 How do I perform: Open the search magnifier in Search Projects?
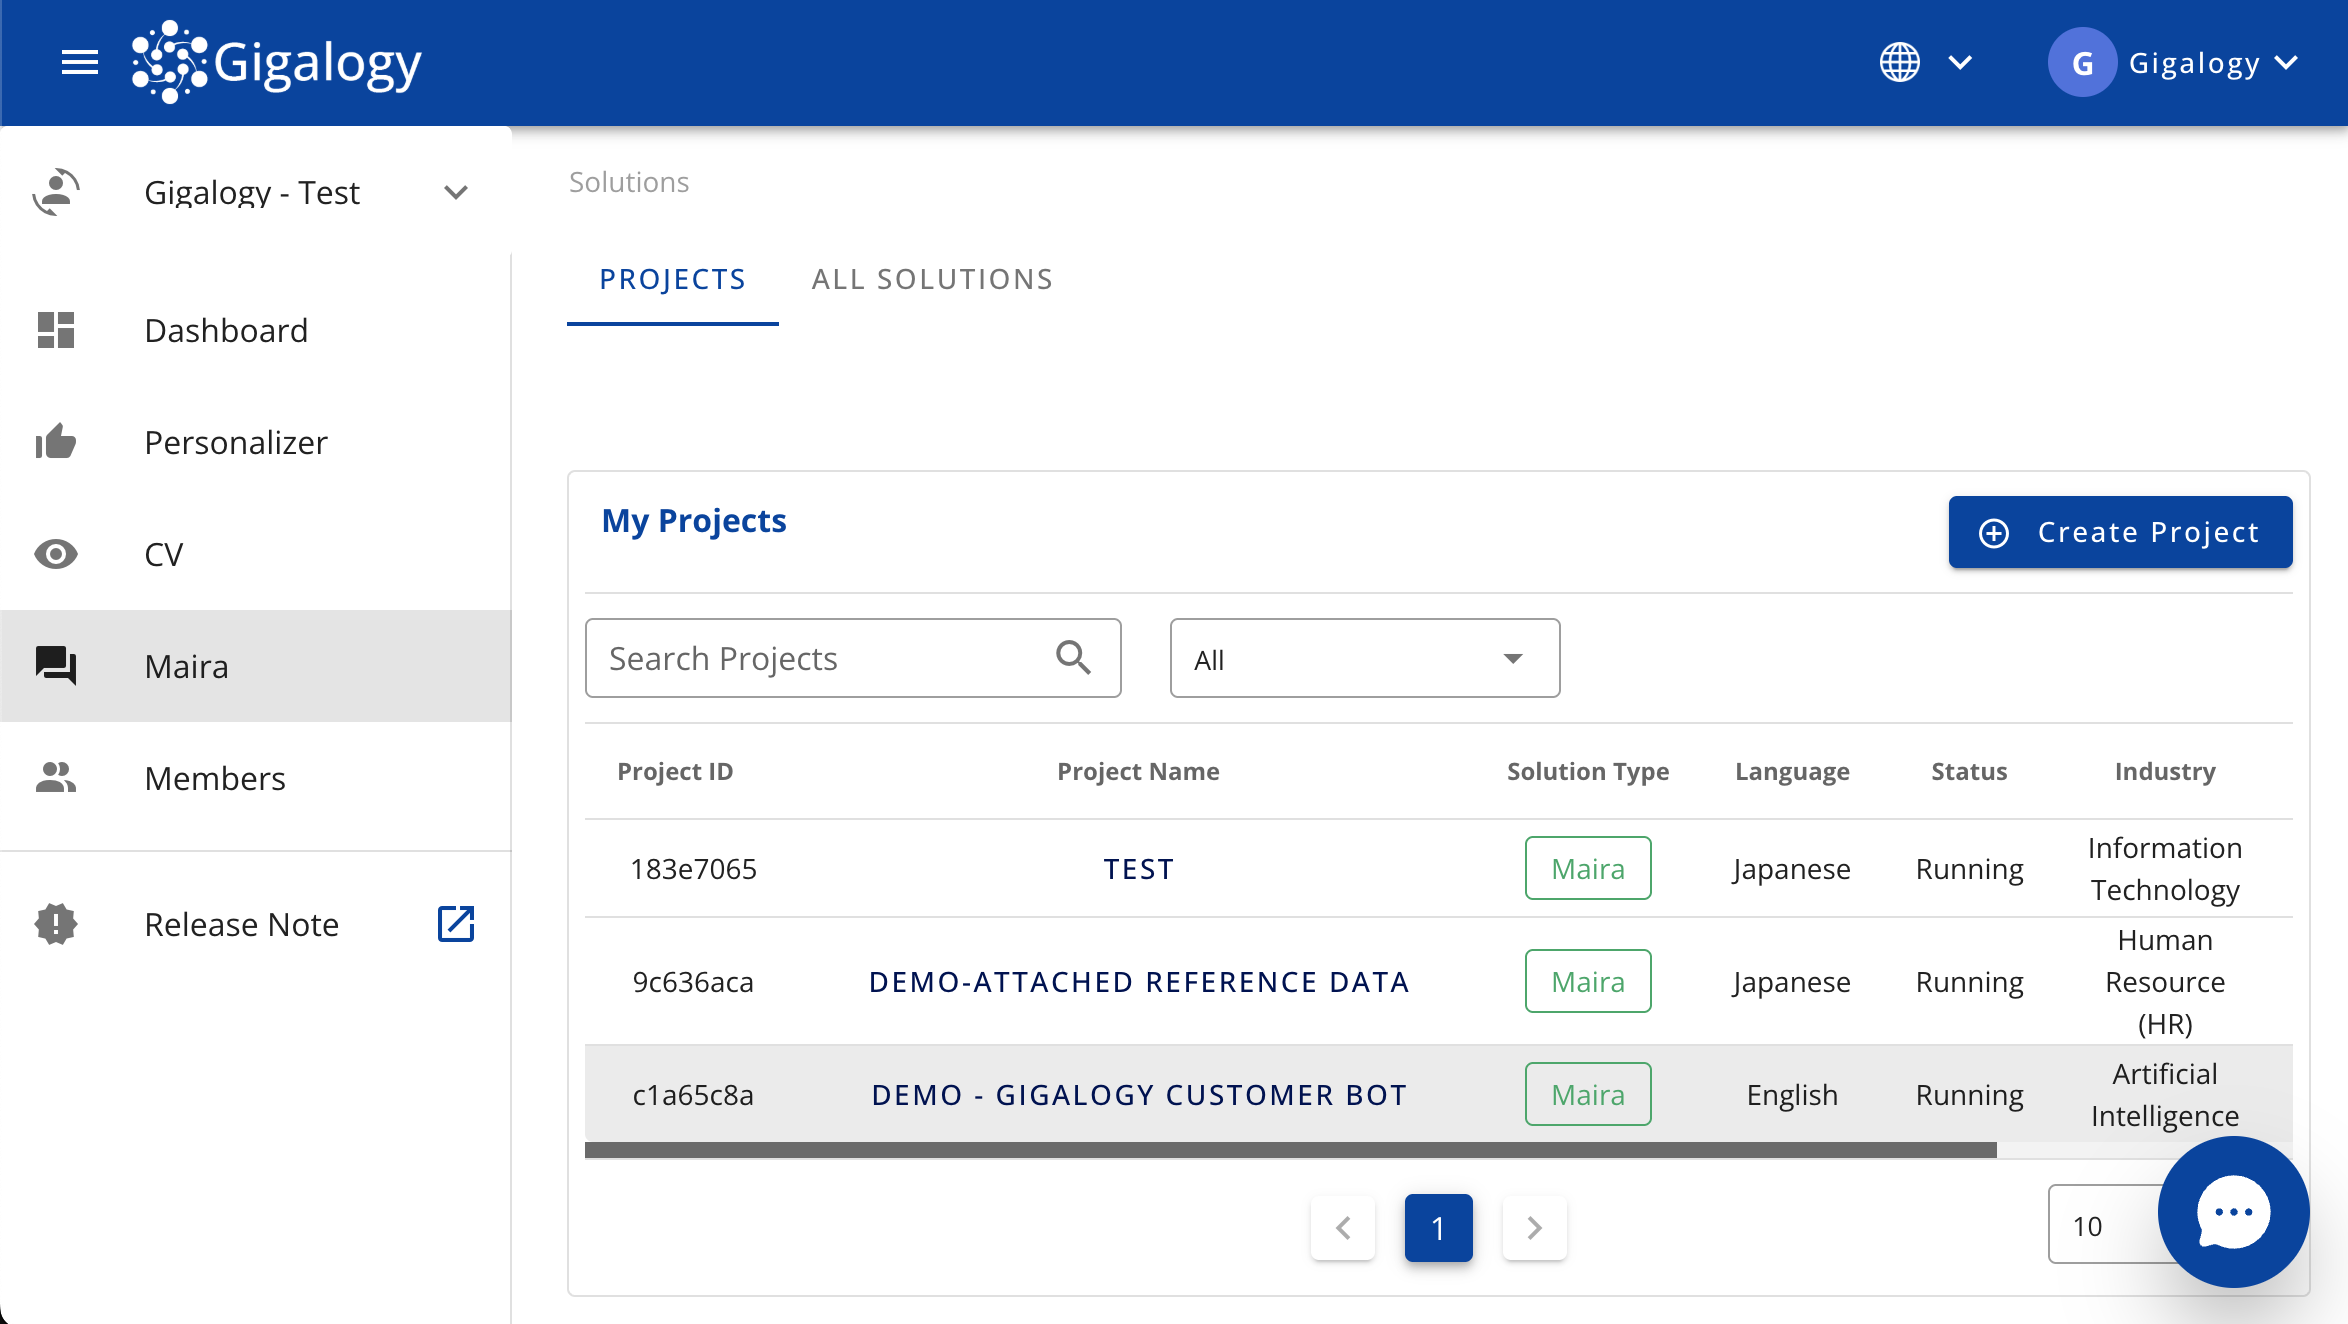[1073, 657]
